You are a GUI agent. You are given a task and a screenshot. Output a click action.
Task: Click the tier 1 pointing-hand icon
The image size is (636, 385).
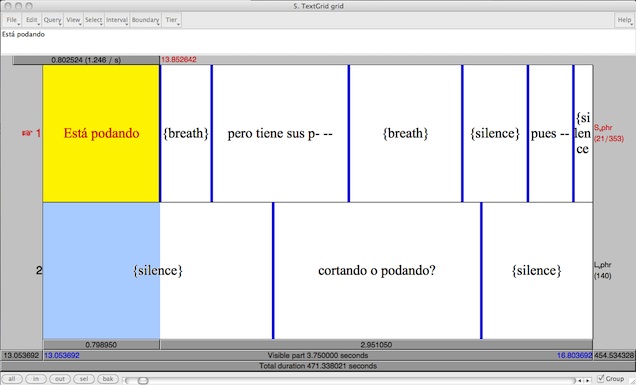[x=27, y=133]
